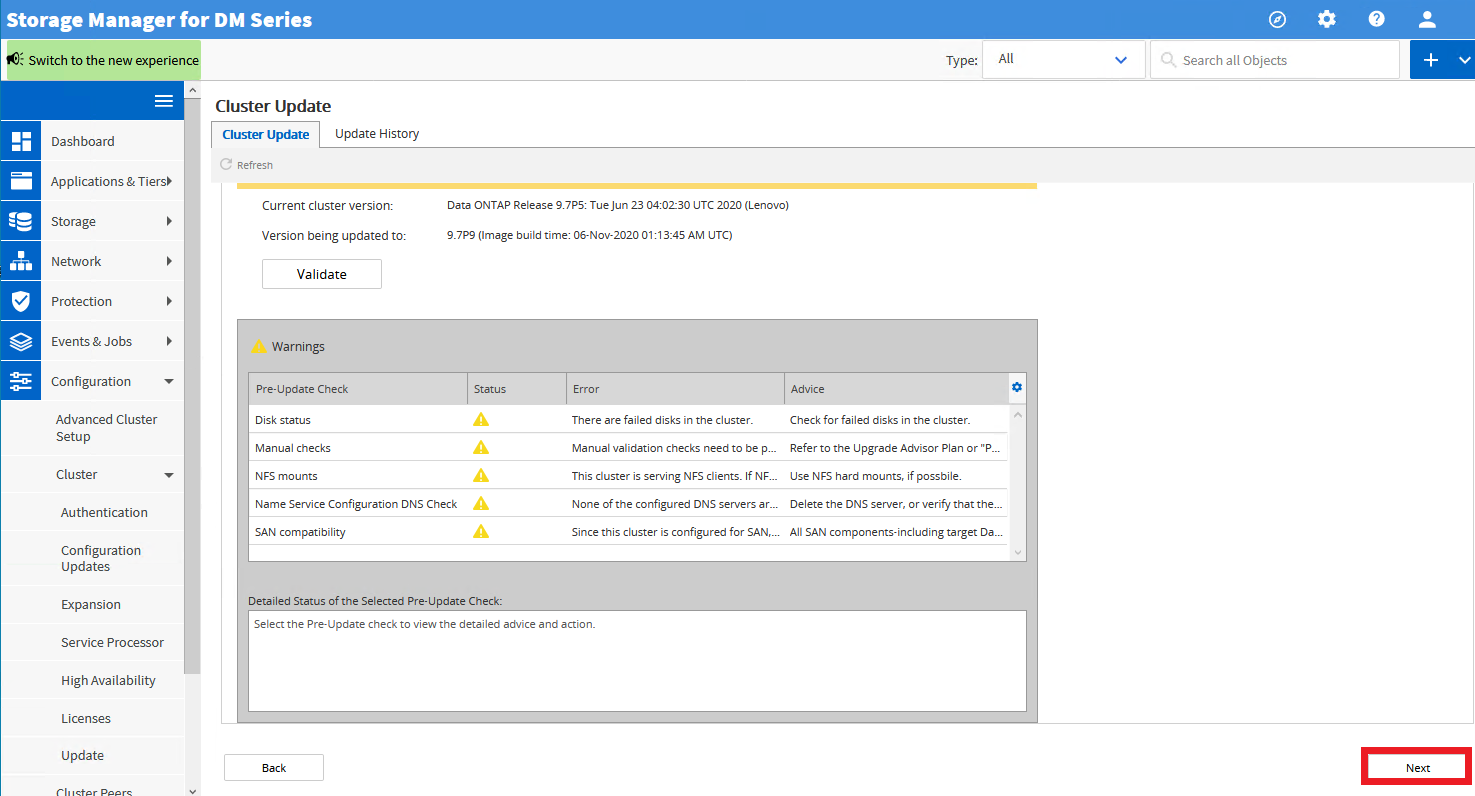This screenshot has height=796, width=1475.
Task: Click the Next button
Action: 1418,767
